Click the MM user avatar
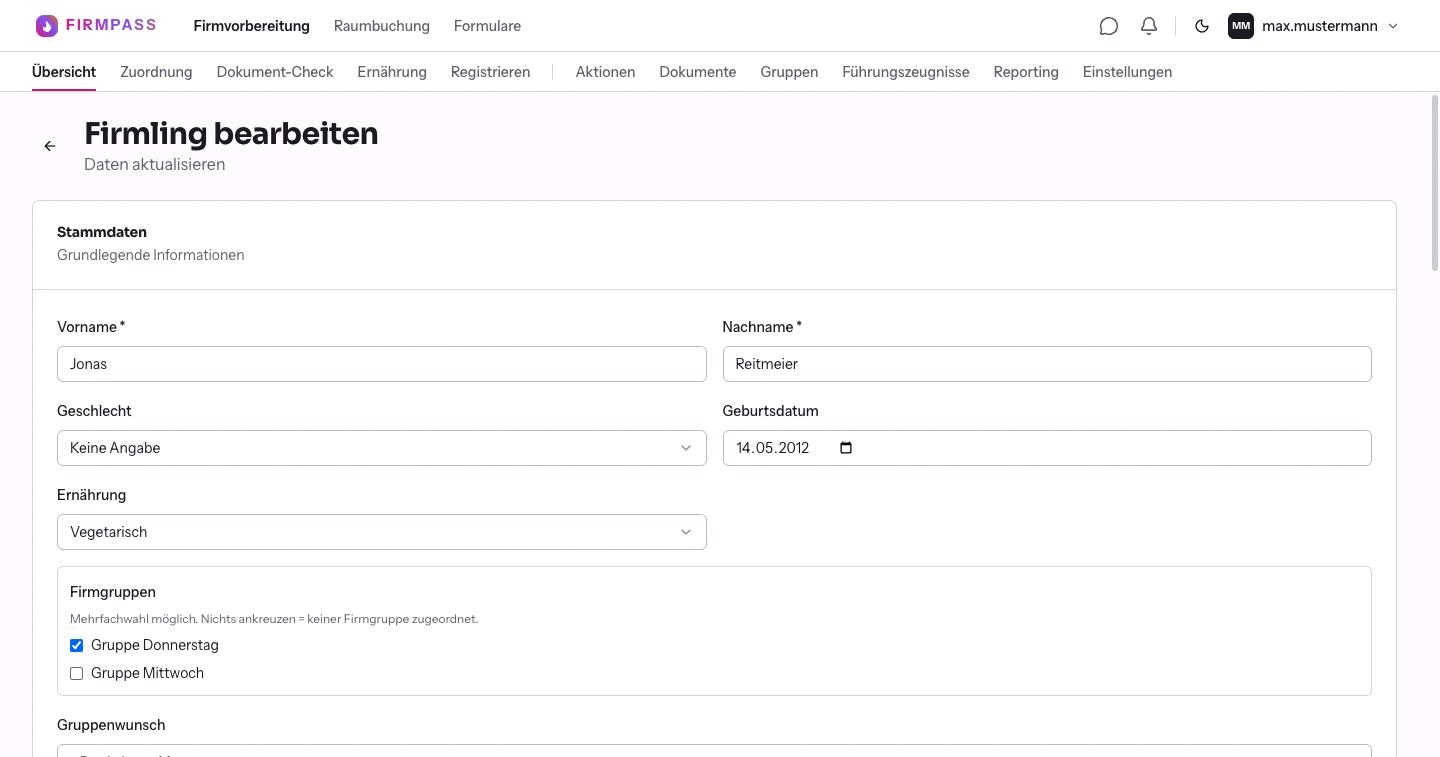 pyautogui.click(x=1241, y=26)
